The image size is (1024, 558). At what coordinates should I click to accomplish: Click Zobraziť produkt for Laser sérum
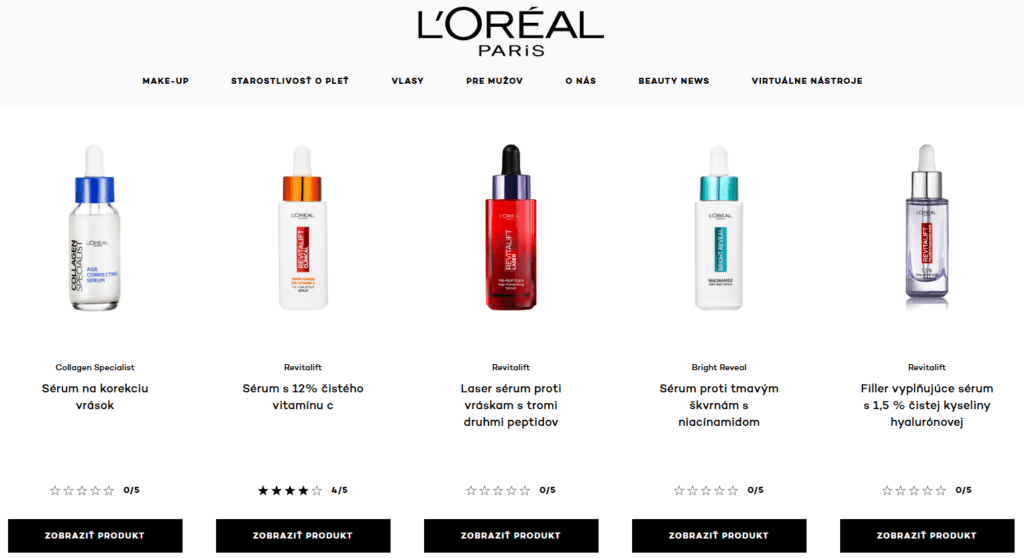click(x=511, y=536)
